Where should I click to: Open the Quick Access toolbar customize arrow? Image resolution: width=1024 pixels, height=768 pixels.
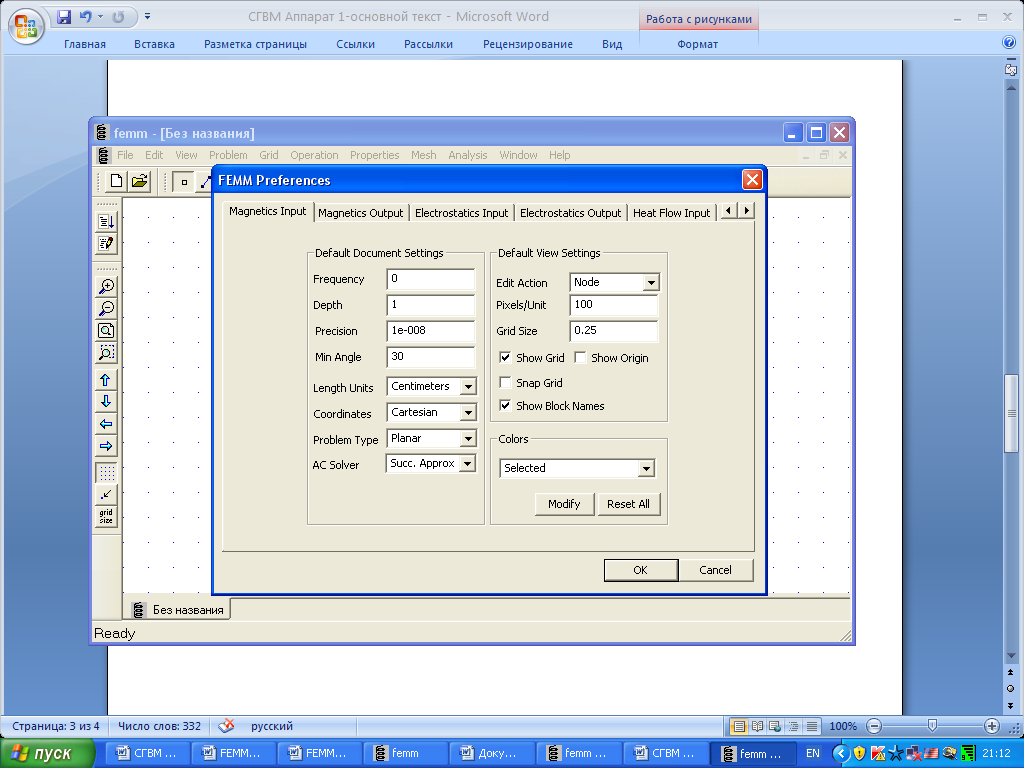148,16
